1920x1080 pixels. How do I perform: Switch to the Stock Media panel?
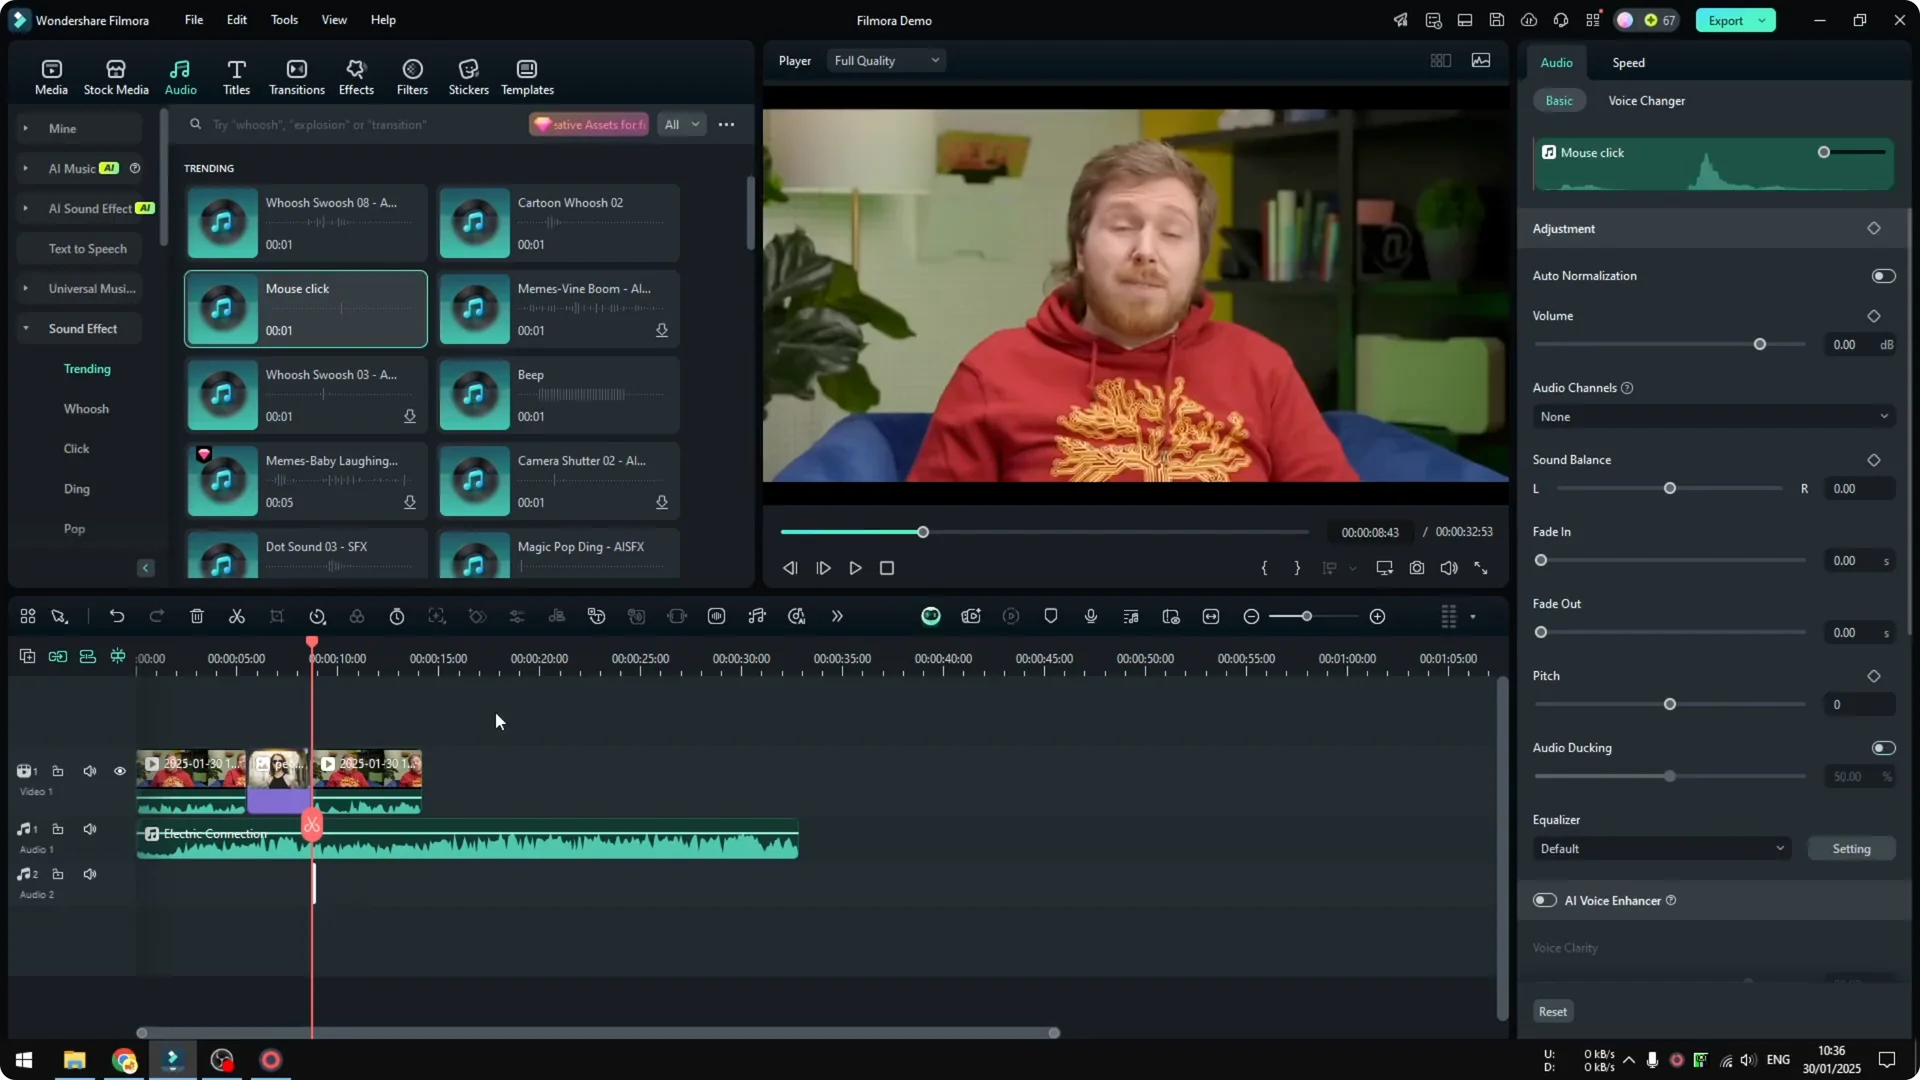click(x=115, y=75)
